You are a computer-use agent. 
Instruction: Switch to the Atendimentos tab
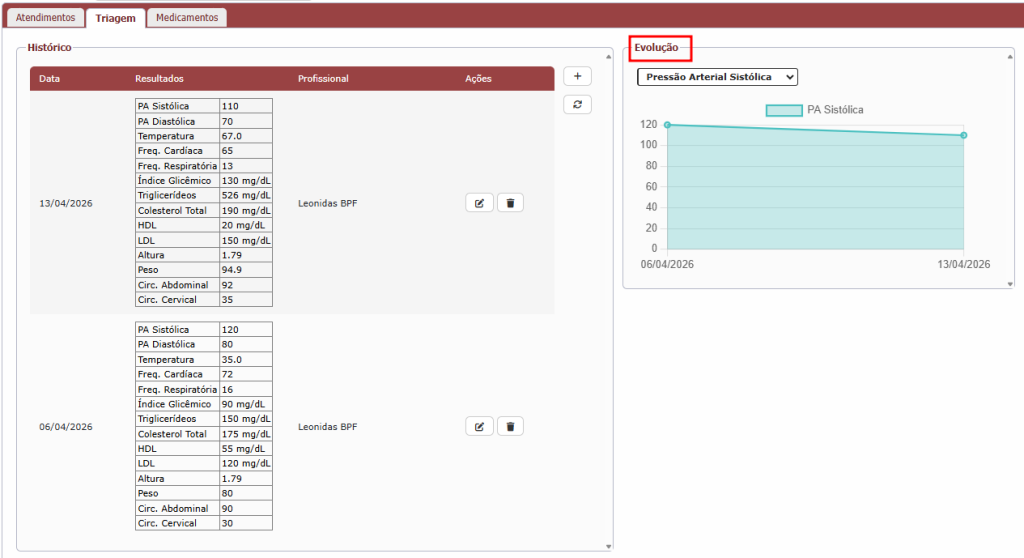(45, 18)
